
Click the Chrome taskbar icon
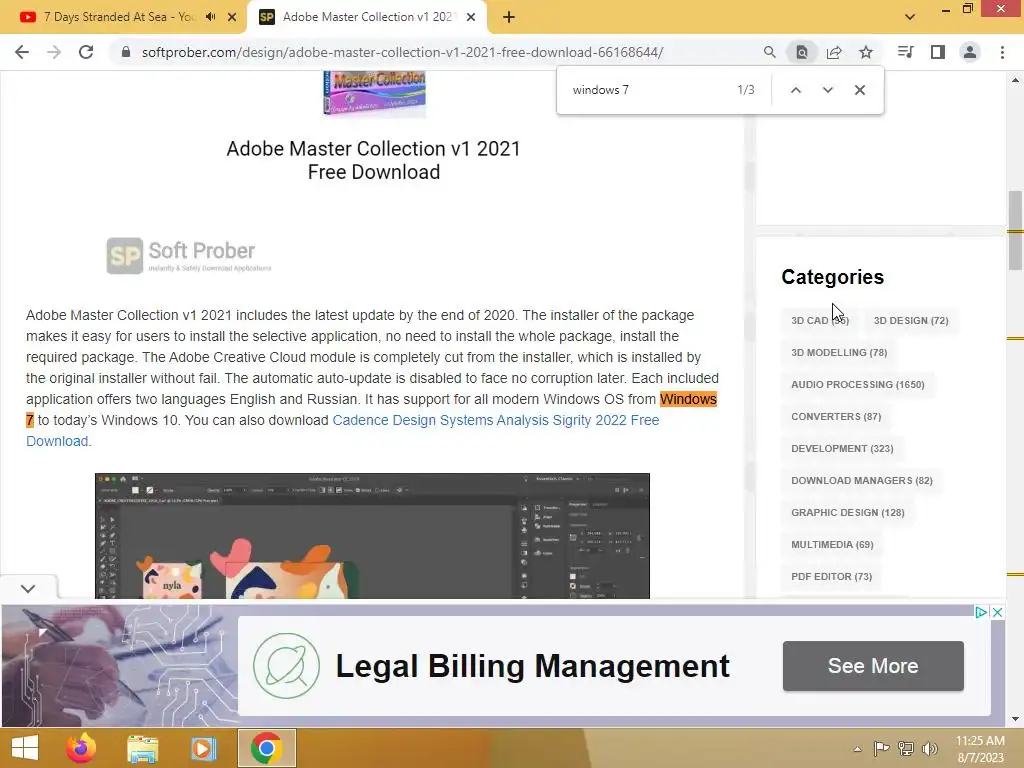point(266,748)
